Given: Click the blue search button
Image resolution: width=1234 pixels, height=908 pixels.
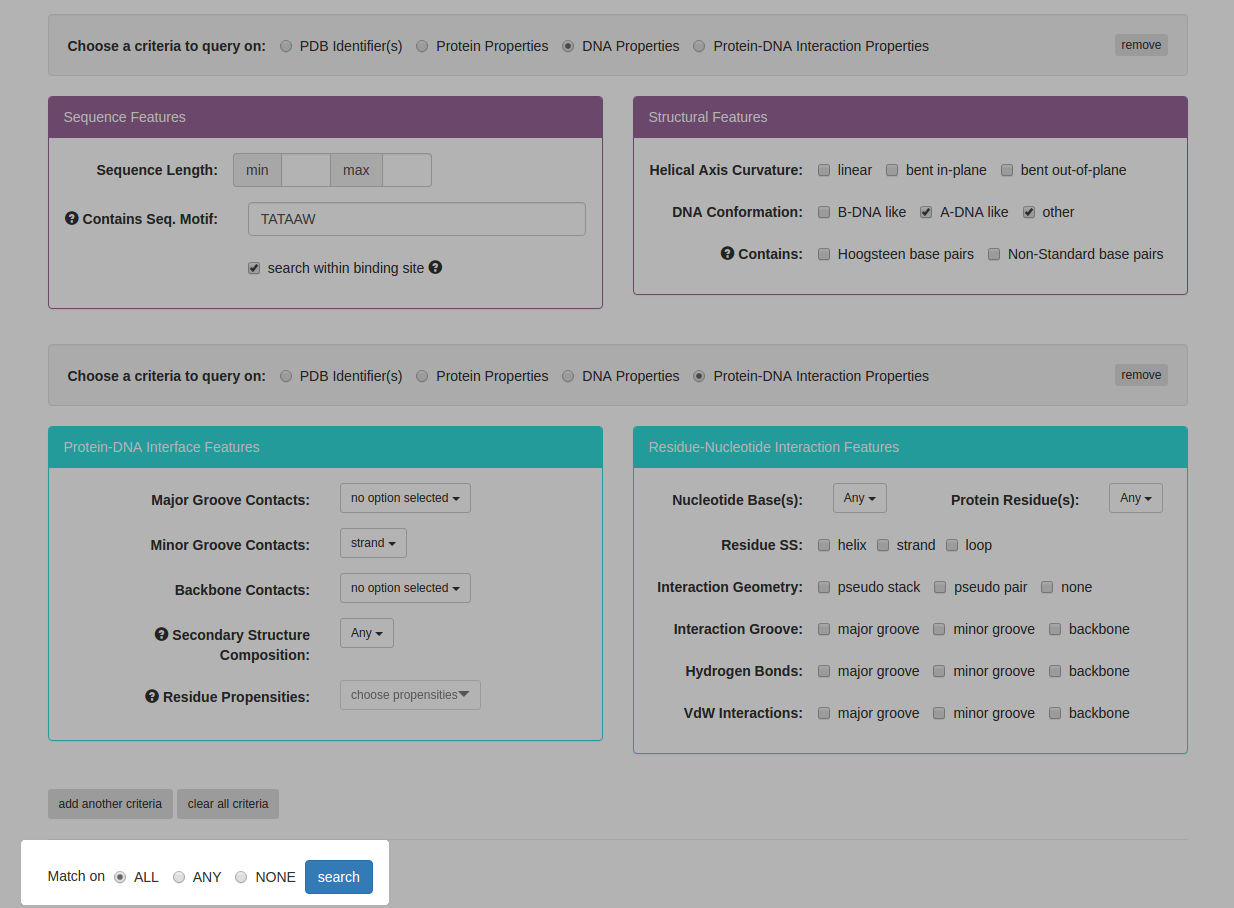Looking at the screenshot, I should point(339,877).
